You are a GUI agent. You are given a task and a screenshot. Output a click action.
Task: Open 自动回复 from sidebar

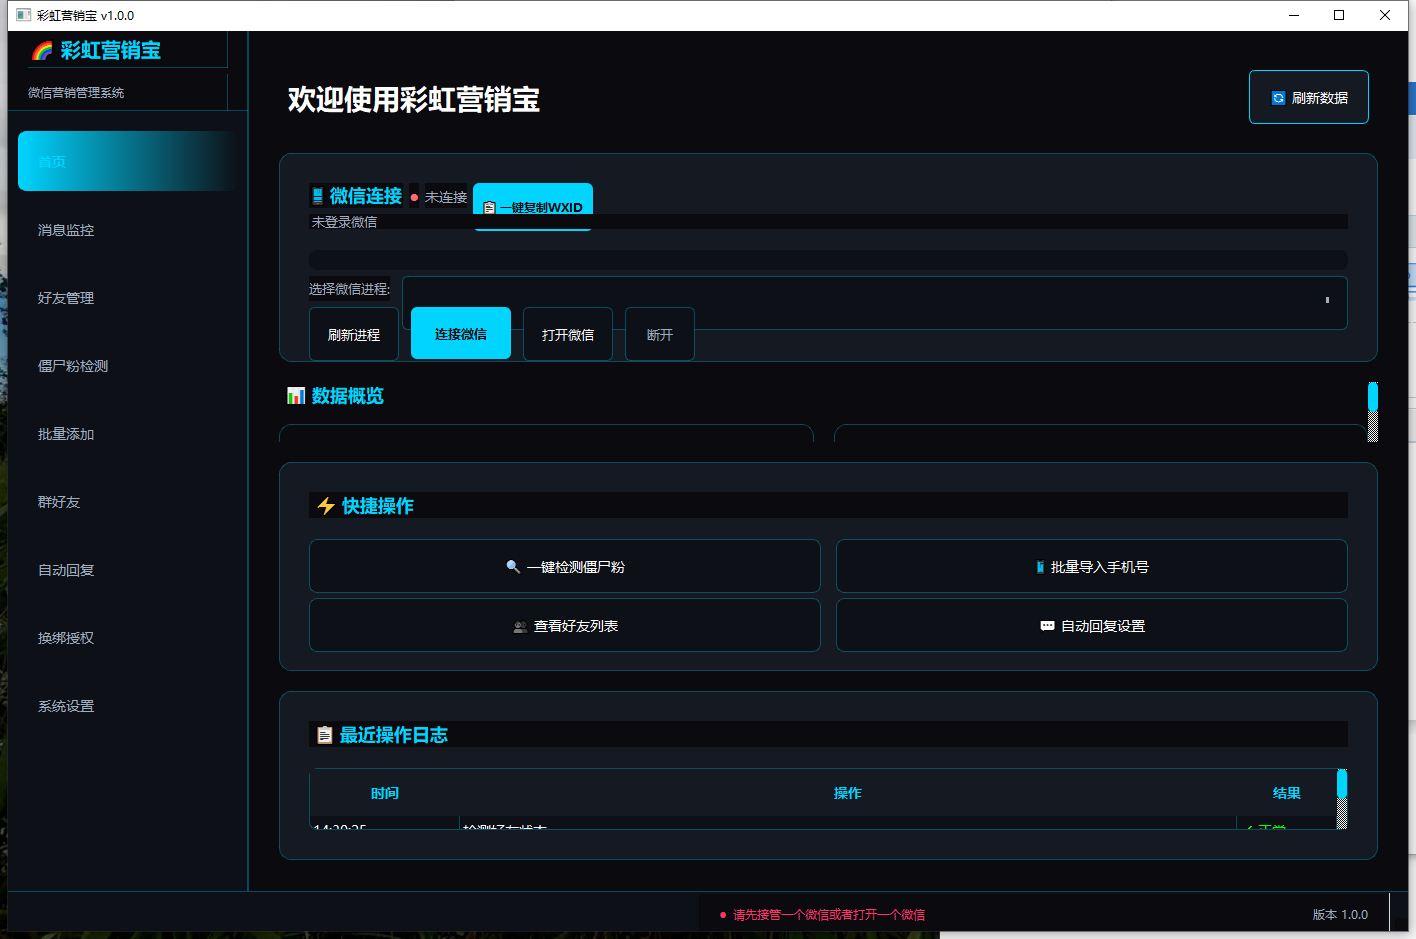coord(127,570)
